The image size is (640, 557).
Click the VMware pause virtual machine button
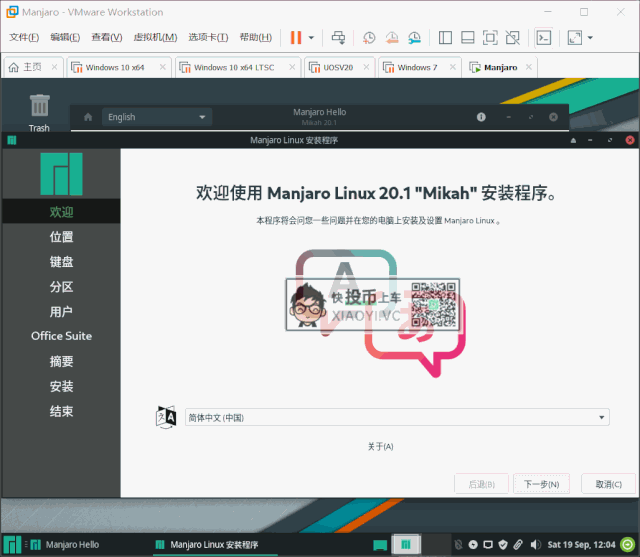pyautogui.click(x=296, y=38)
